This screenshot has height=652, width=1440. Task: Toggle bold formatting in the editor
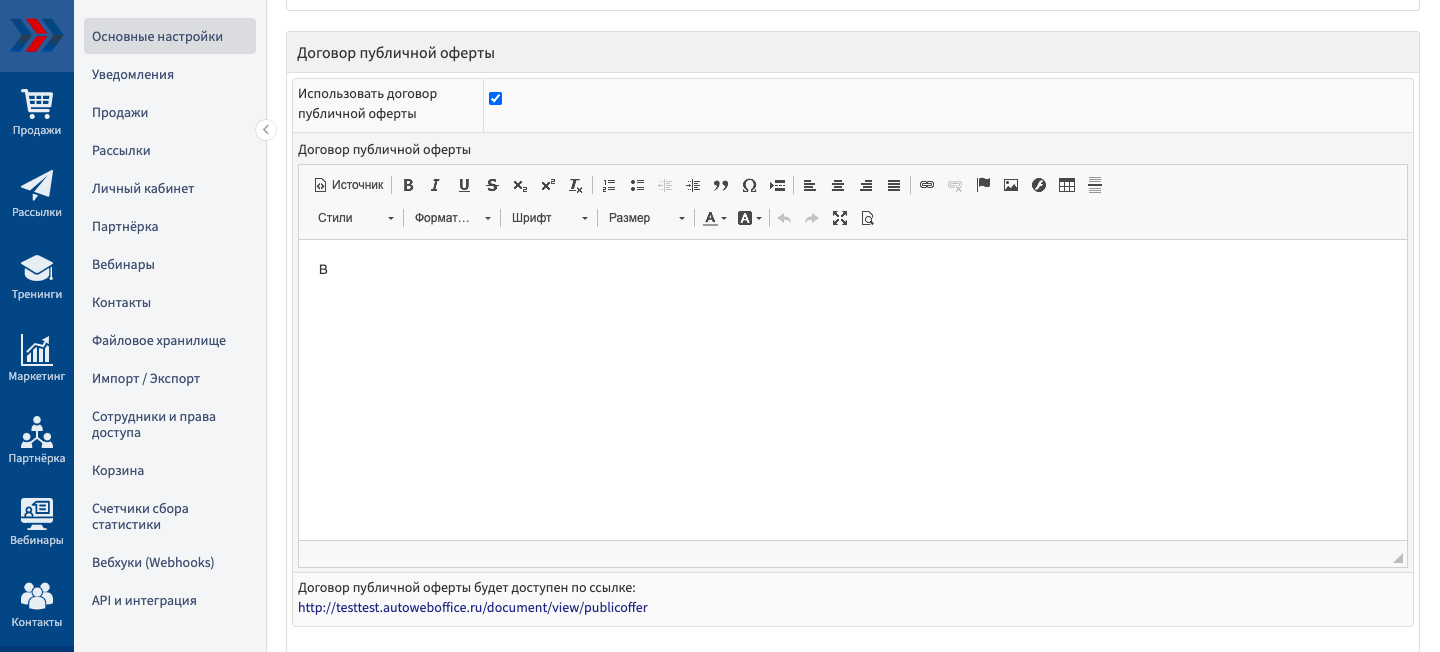pyautogui.click(x=408, y=185)
